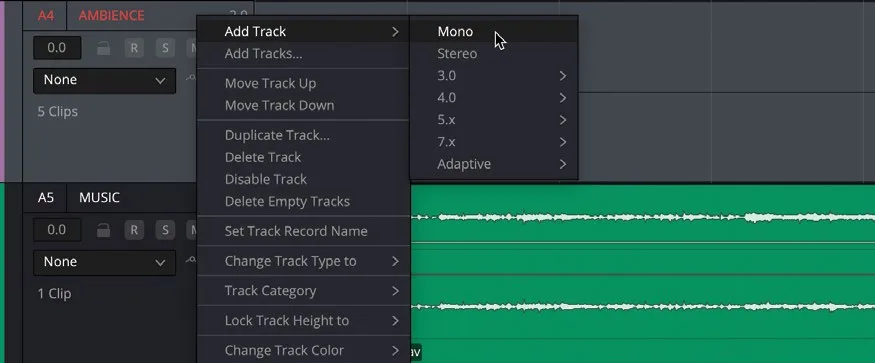Toggle lock icon on MUSIC track

click(x=103, y=230)
